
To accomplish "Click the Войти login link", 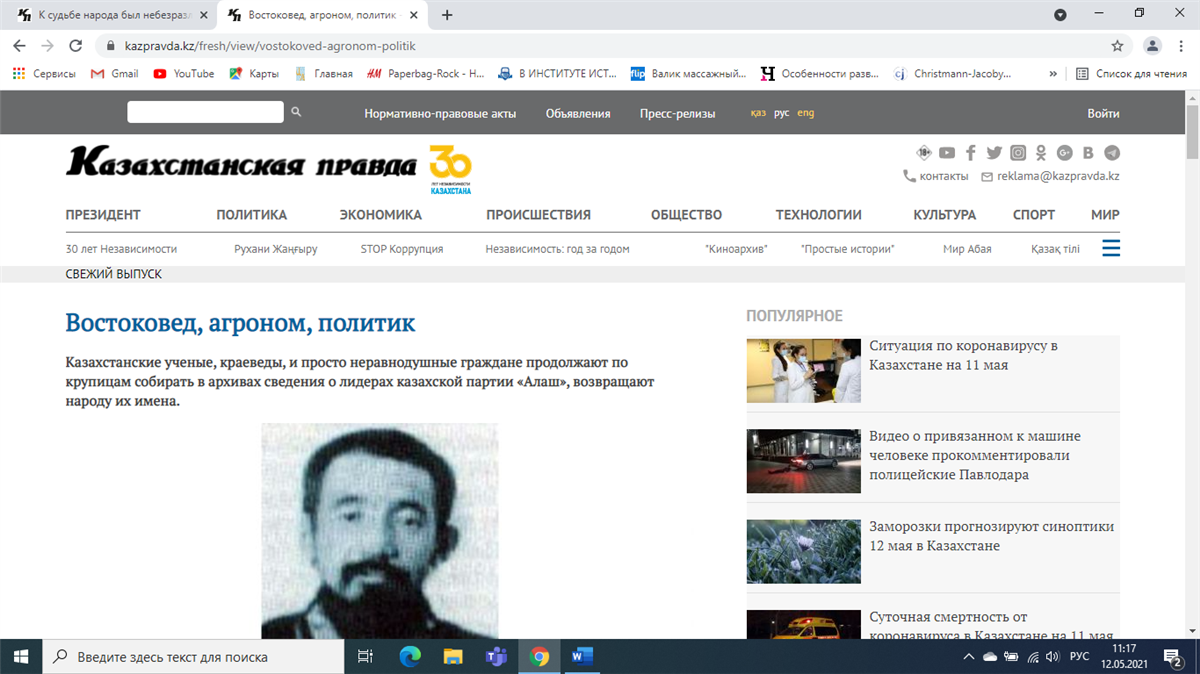I will click(1103, 113).
